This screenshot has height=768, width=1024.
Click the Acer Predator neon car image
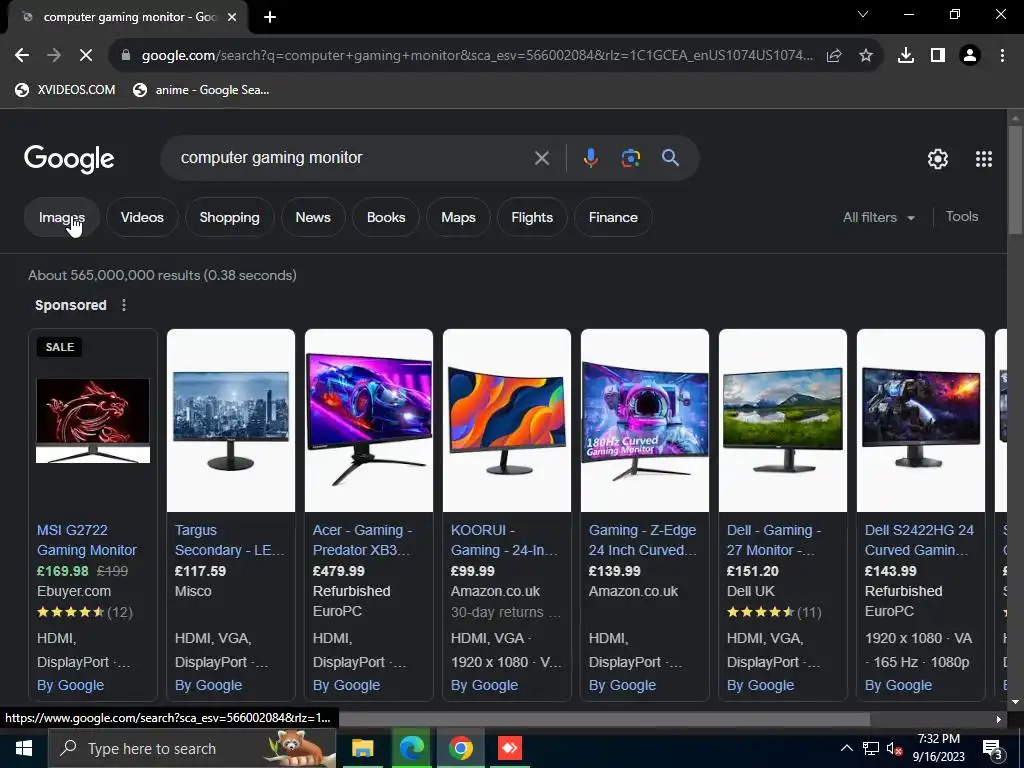click(369, 421)
